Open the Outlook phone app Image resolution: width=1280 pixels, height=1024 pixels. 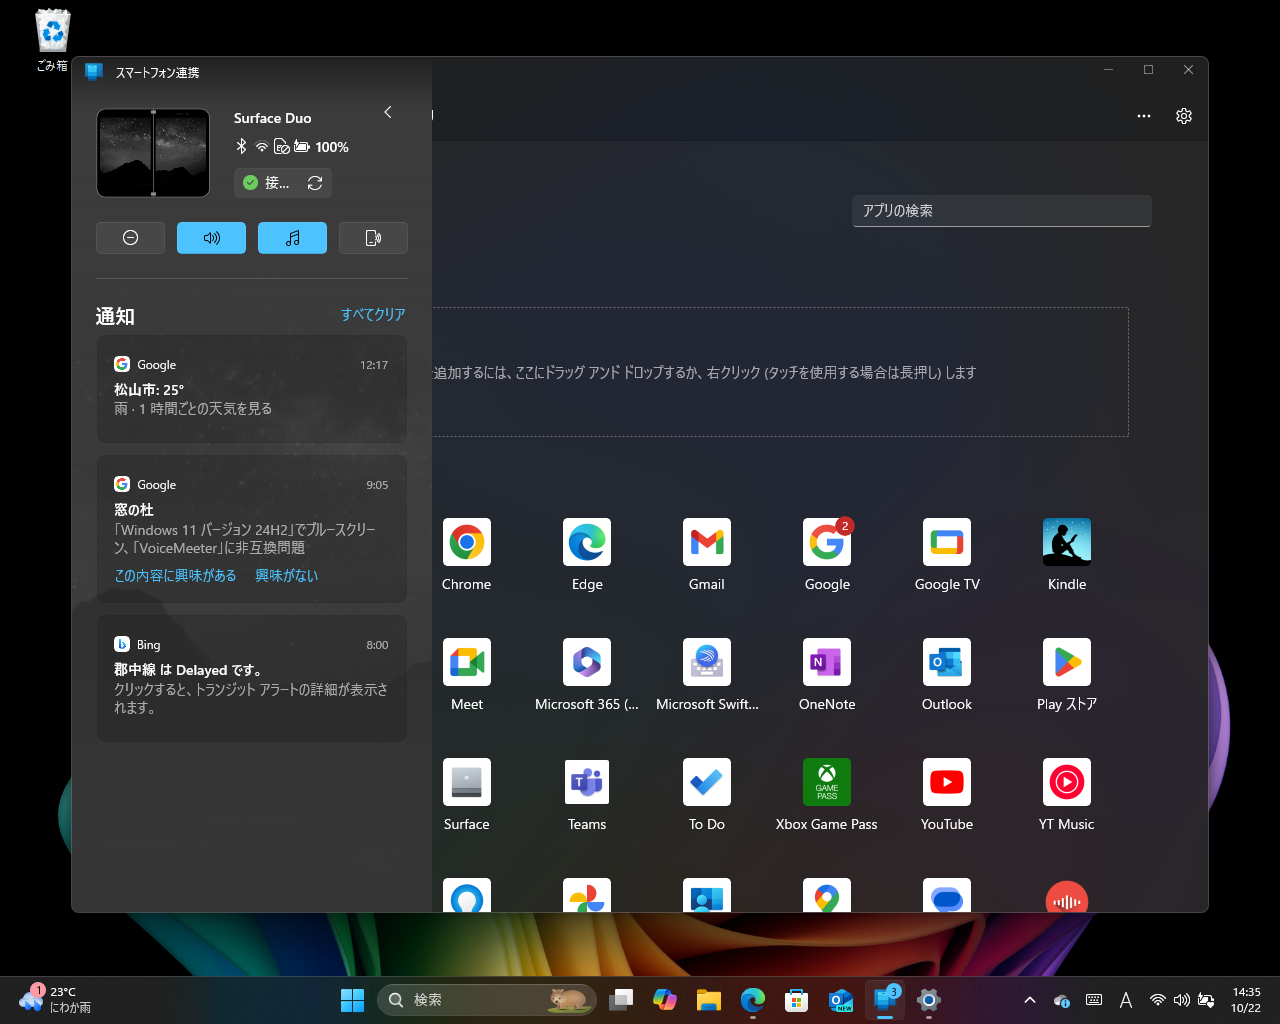(x=947, y=663)
